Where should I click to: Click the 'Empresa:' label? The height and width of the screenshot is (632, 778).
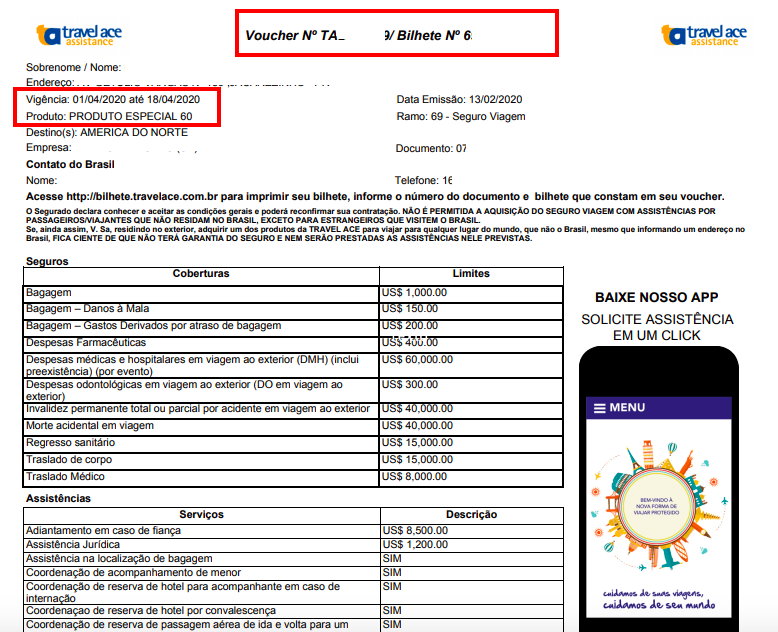point(49,148)
